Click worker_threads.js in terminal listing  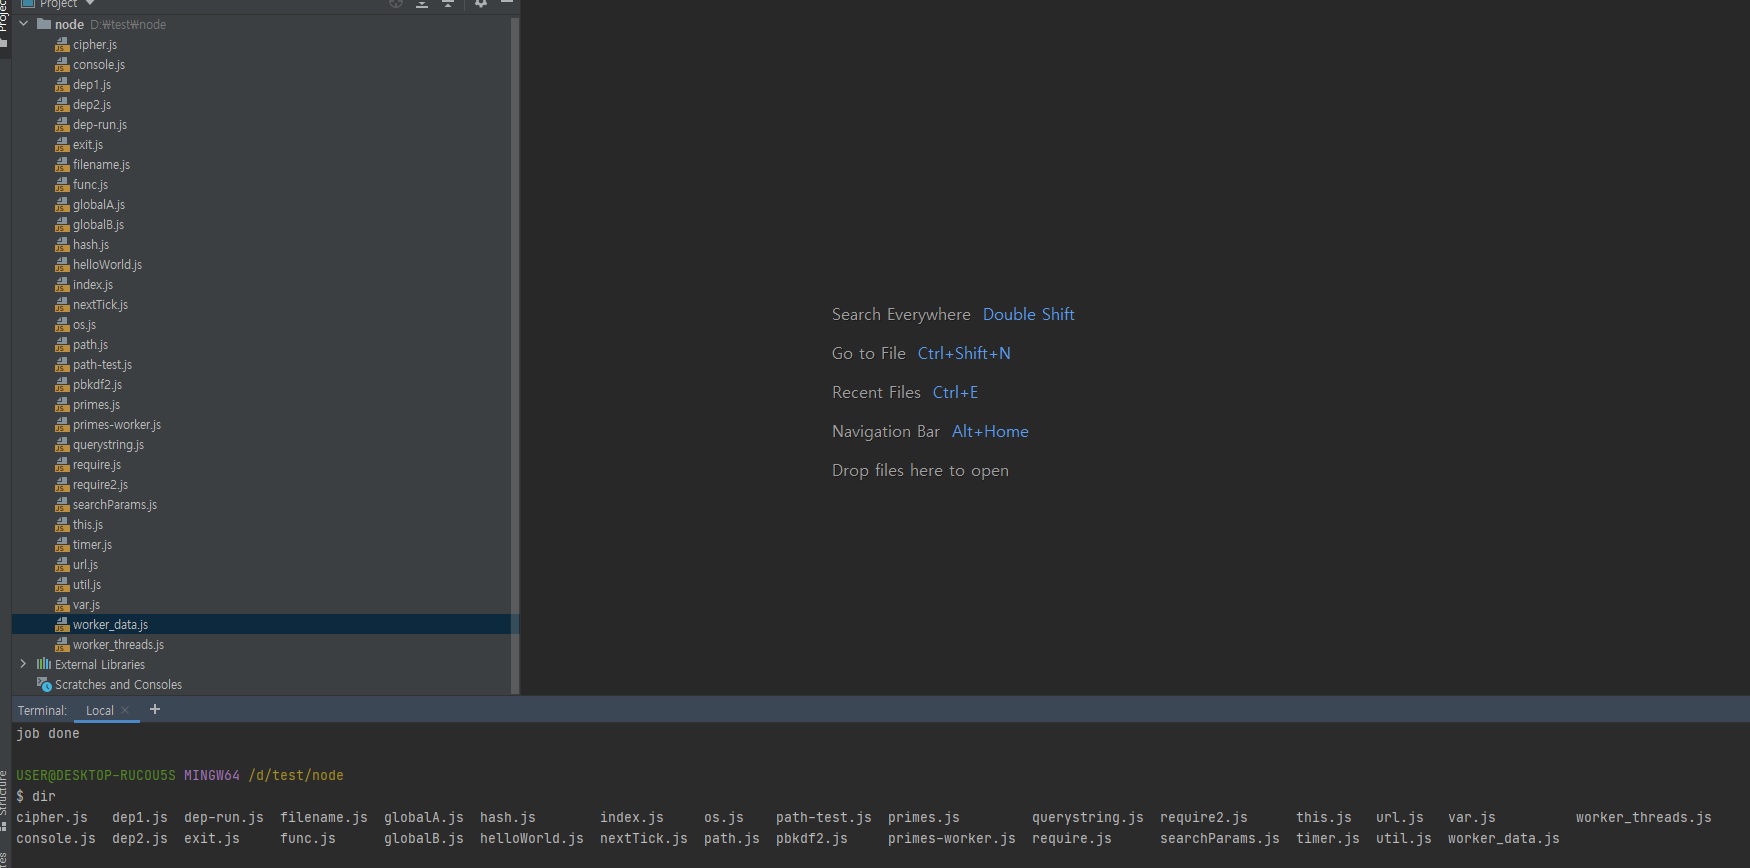[x=1644, y=817]
